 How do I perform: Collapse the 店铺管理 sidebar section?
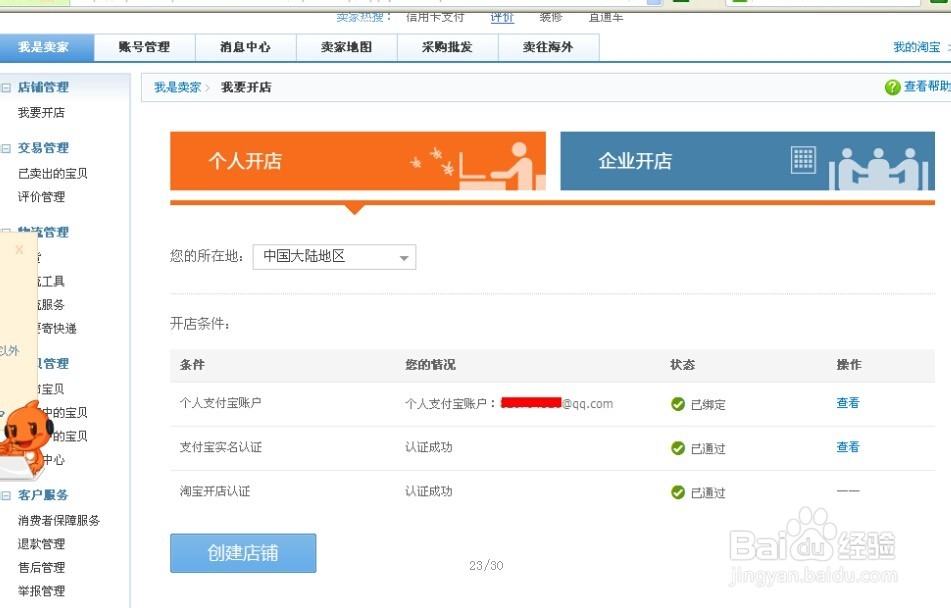click(6, 87)
